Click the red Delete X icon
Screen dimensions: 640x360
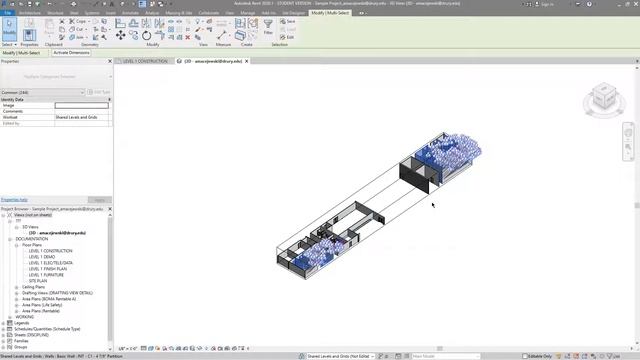188,38
